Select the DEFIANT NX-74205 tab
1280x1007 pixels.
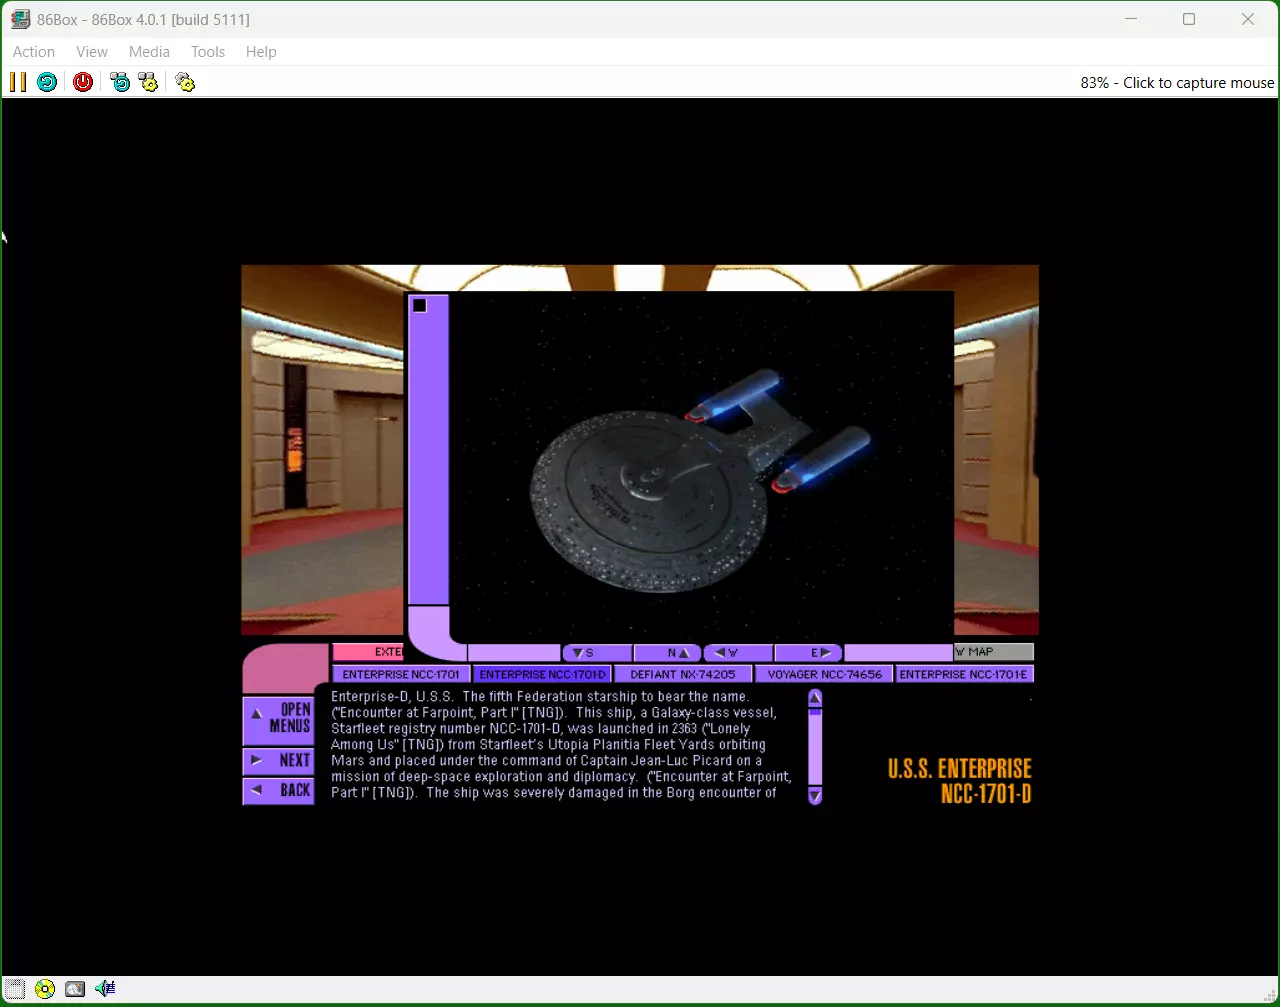(683, 674)
